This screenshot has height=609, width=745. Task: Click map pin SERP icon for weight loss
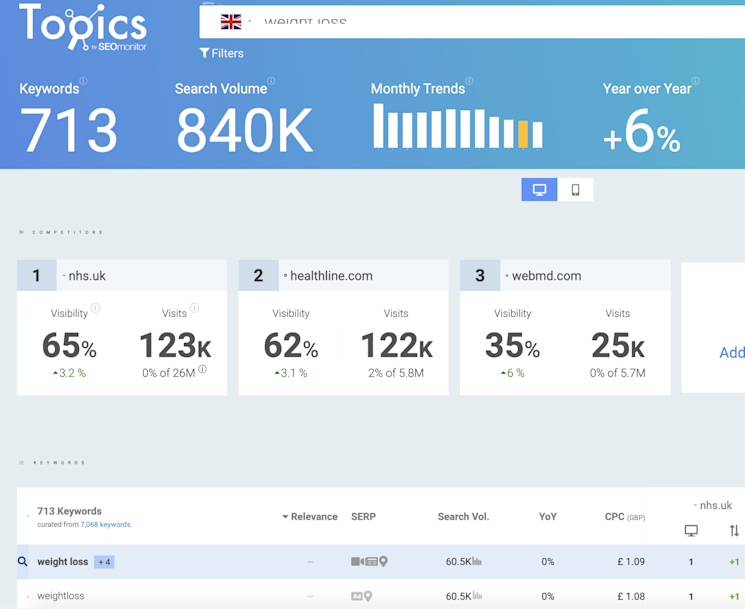click(x=383, y=561)
